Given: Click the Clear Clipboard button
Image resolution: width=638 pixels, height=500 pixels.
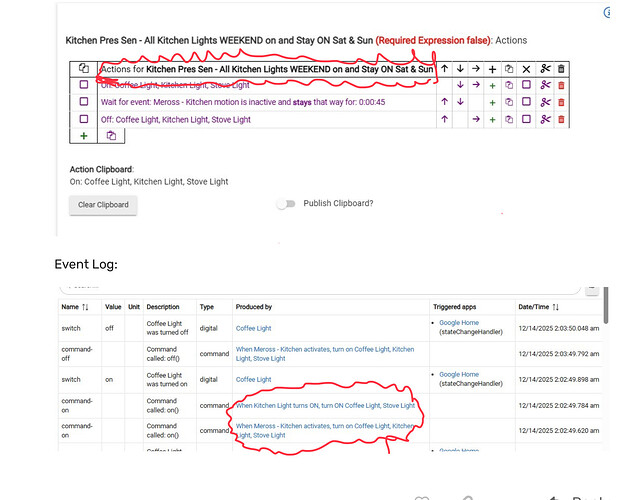Looking at the screenshot, I should tap(104, 205).
